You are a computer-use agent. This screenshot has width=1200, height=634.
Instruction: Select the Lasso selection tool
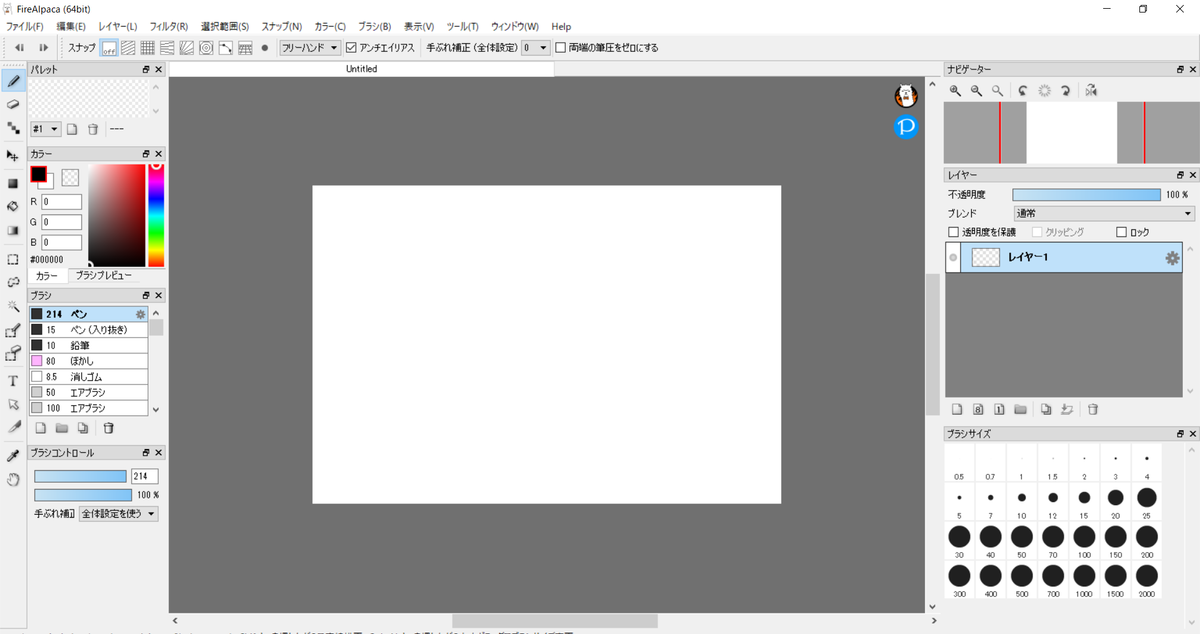[13, 283]
